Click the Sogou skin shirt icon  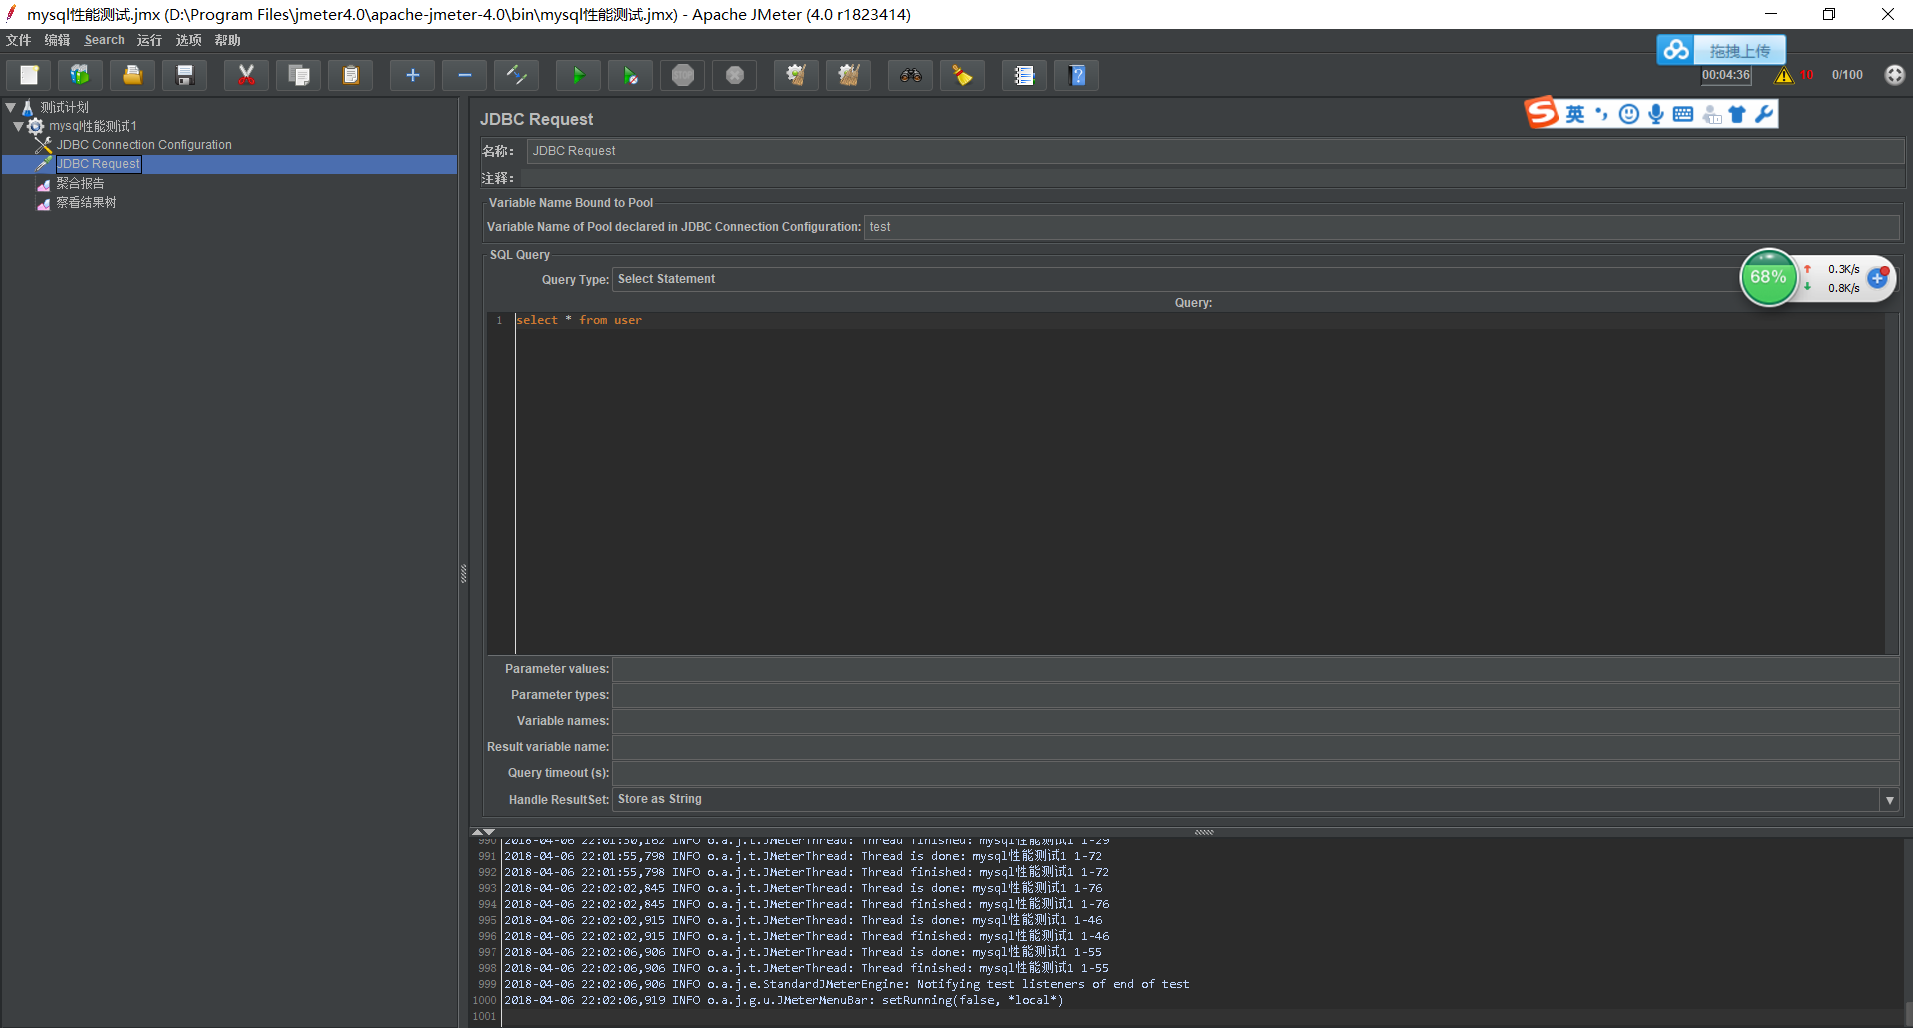click(x=1737, y=114)
